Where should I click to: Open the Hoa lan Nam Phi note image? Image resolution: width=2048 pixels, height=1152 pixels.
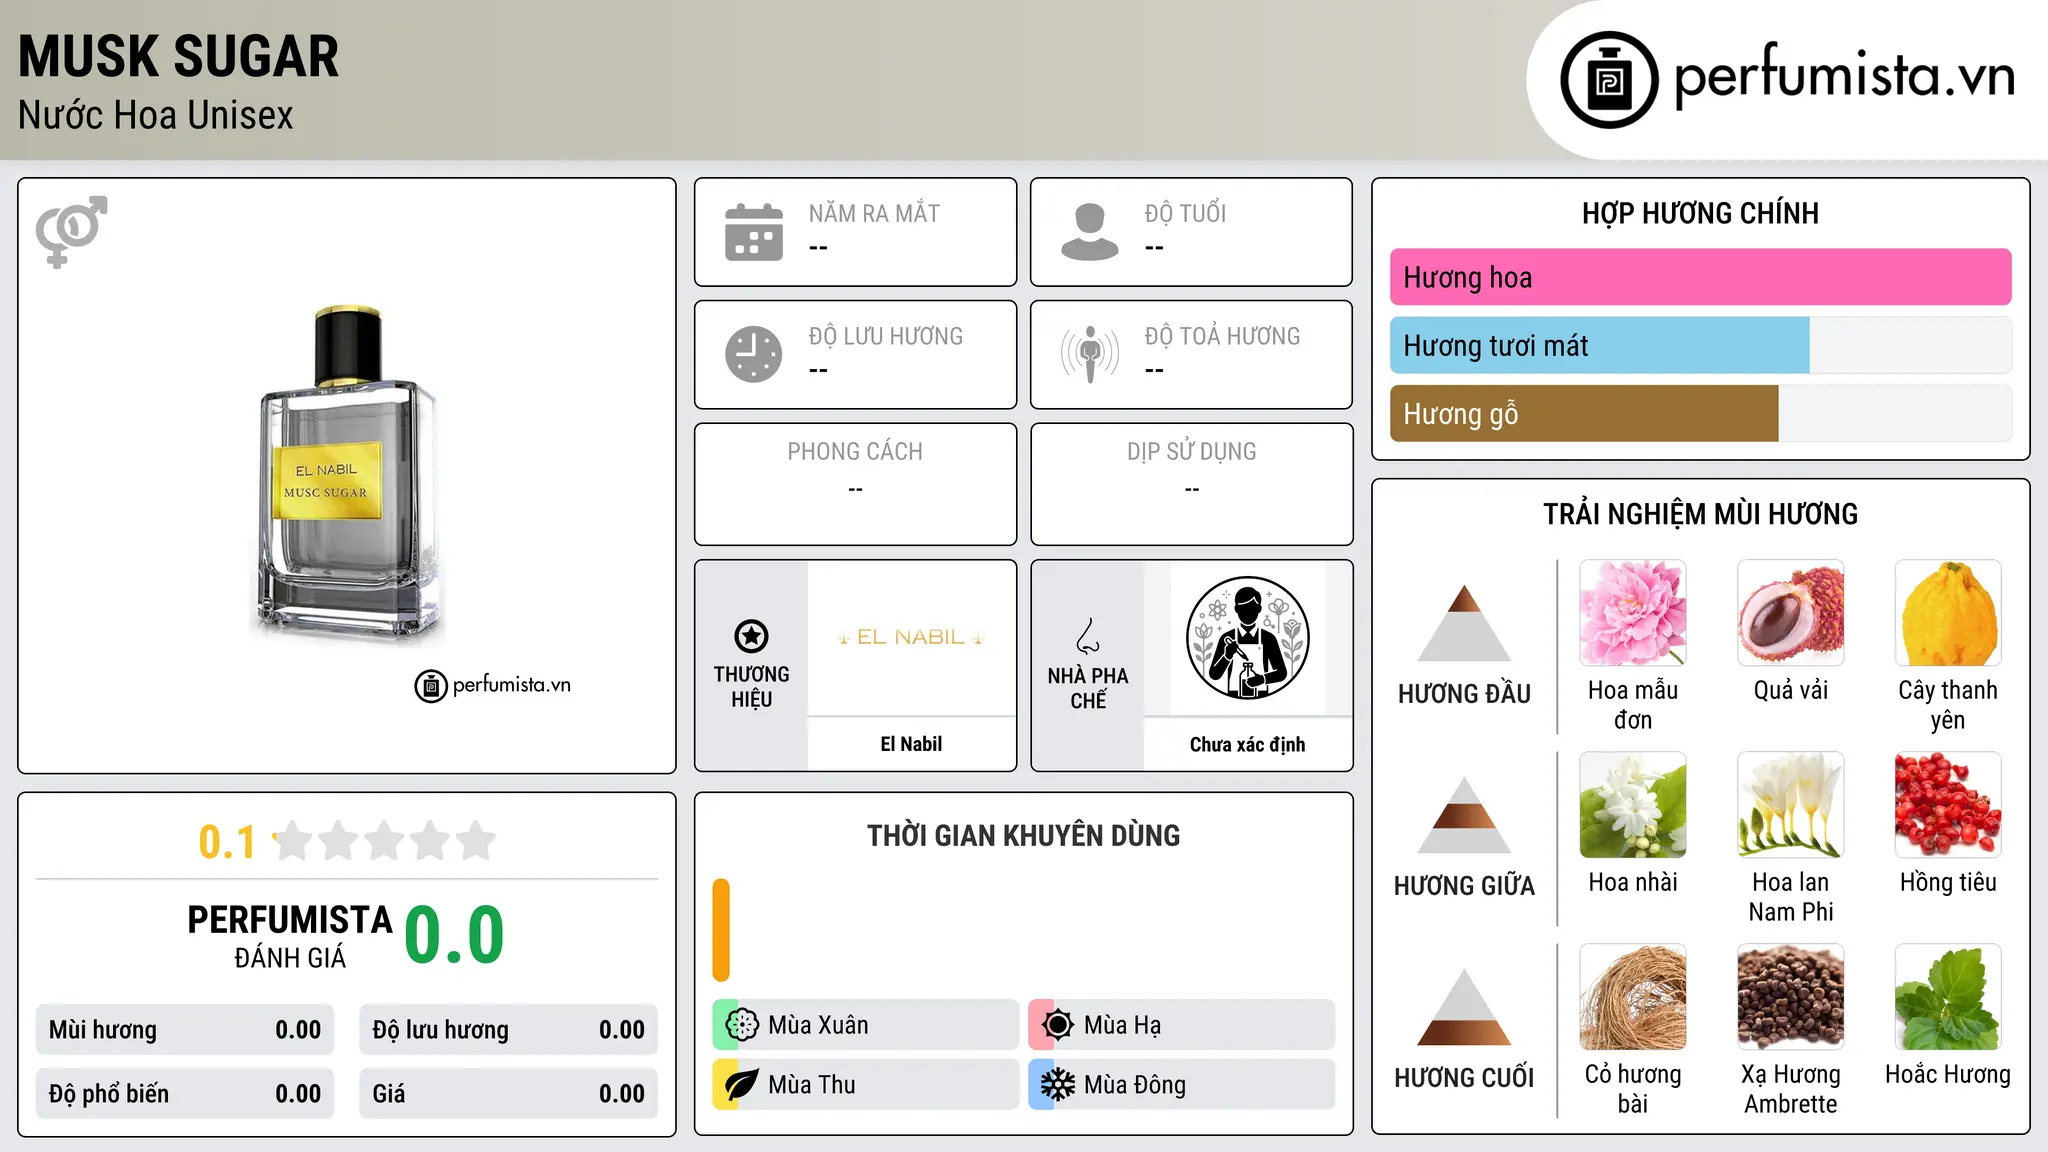(1791, 805)
